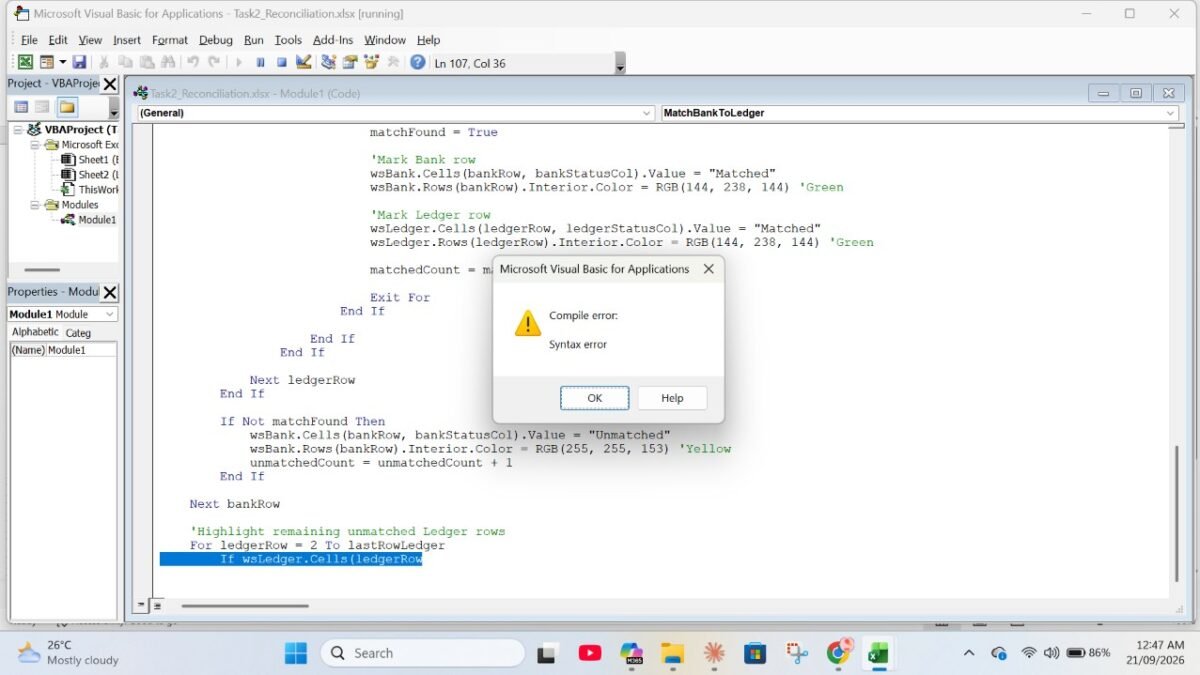Click the taskbar Search box
1200x675 pixels.
click(x=422, y=653)
